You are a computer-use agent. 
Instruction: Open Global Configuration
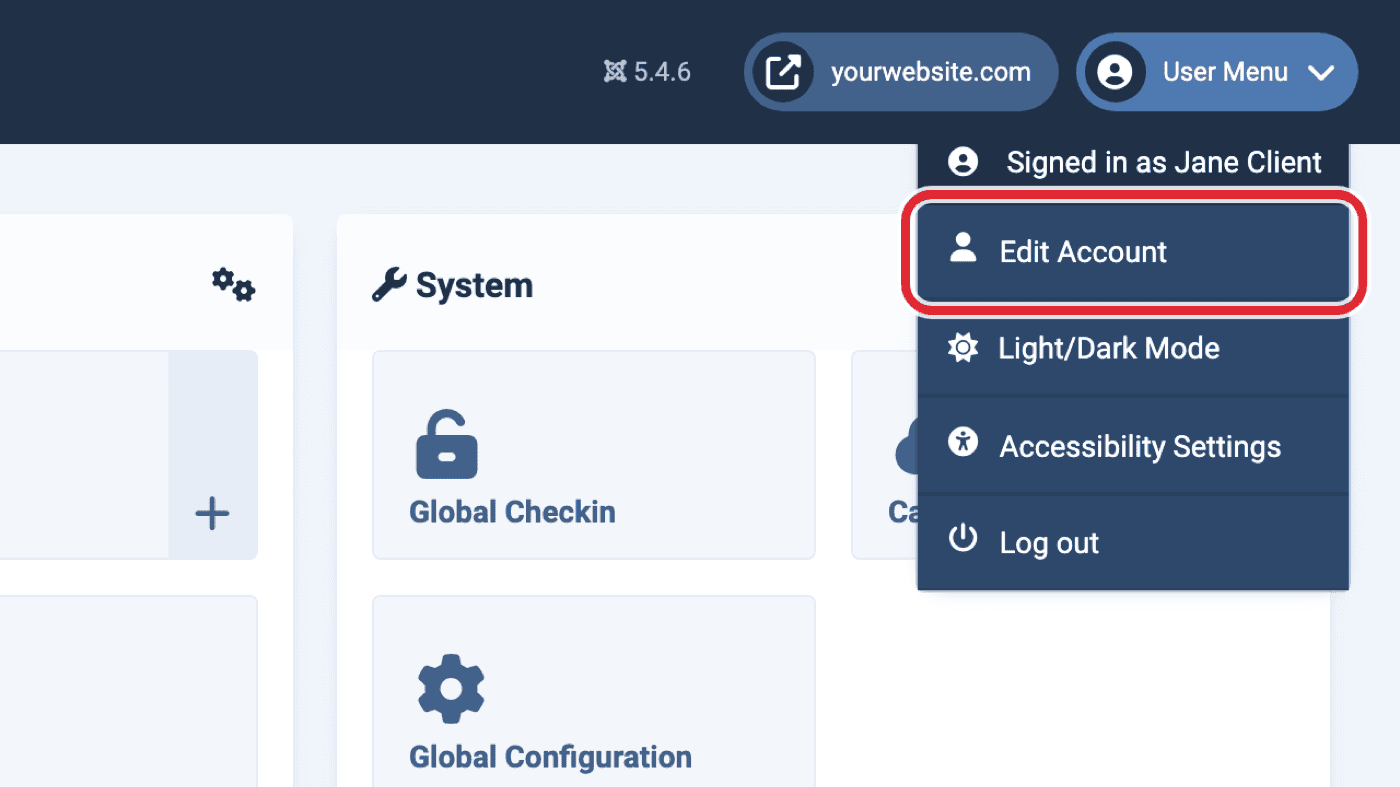[x=594, y=691]
